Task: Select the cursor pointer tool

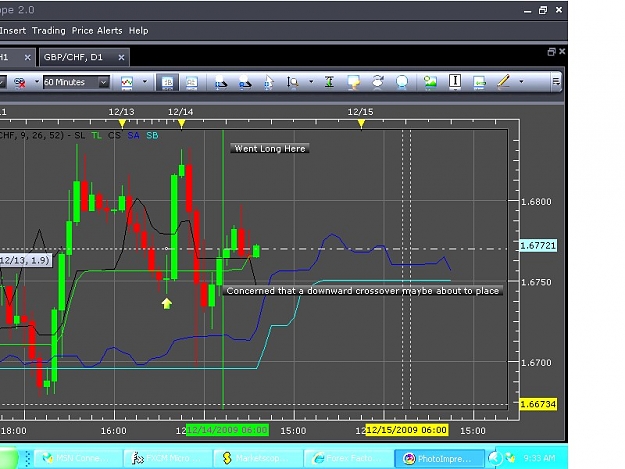Action: click(269, 82)
